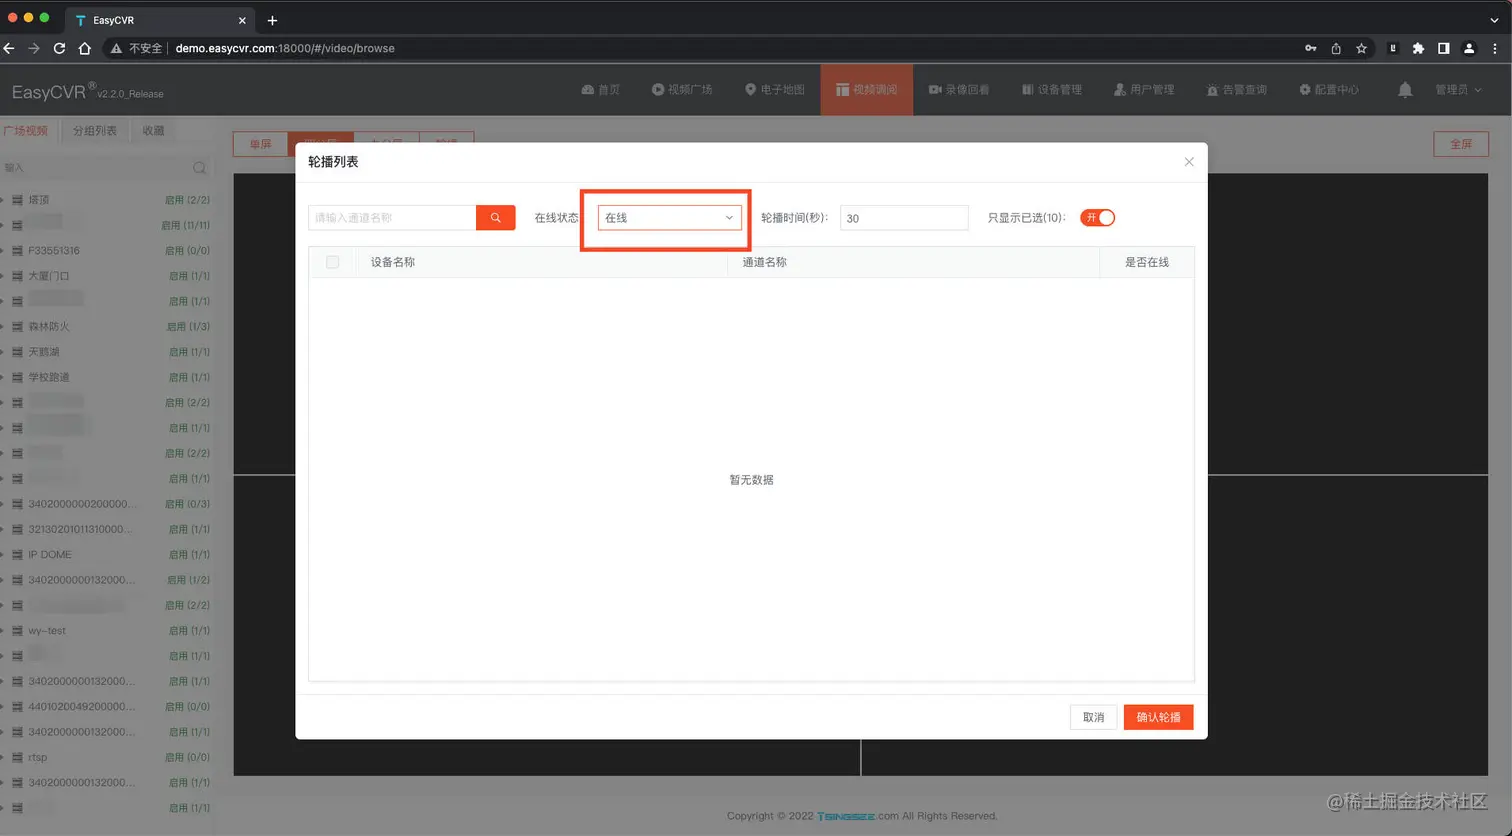
Task: Switch to the 分组列表 tab
Action: 95,131
